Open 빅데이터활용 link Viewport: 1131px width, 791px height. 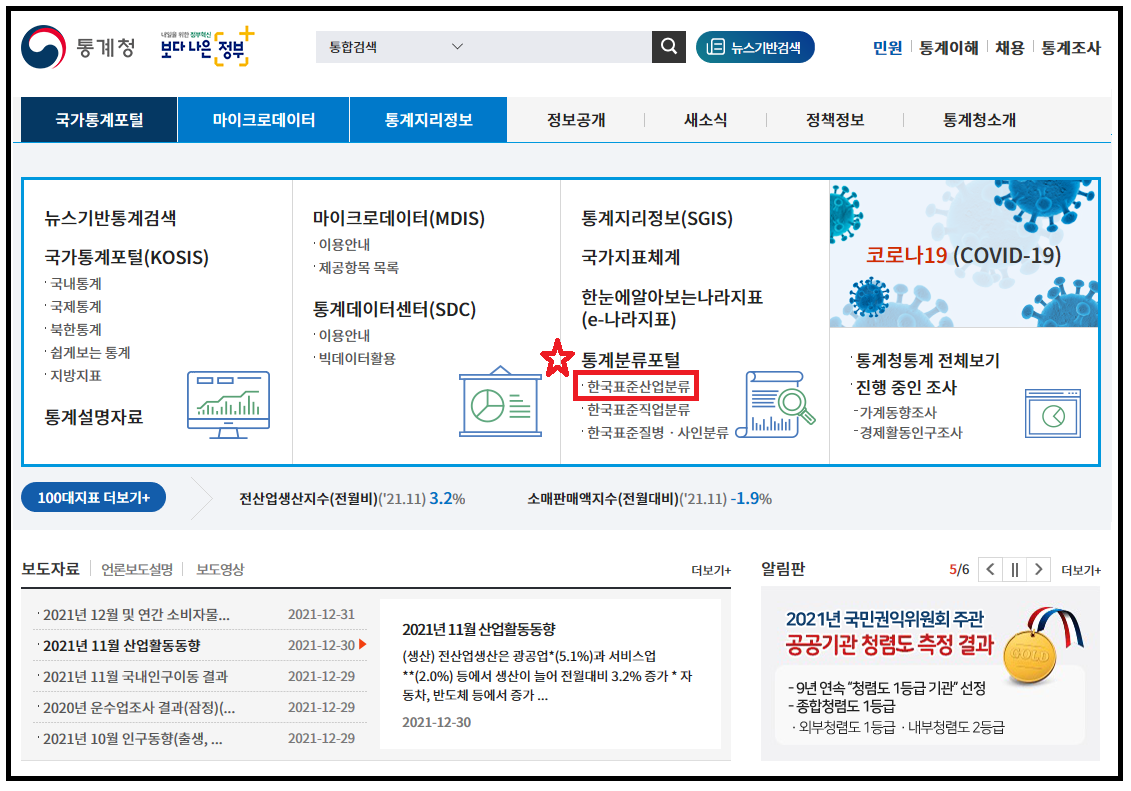coord(356,358)
